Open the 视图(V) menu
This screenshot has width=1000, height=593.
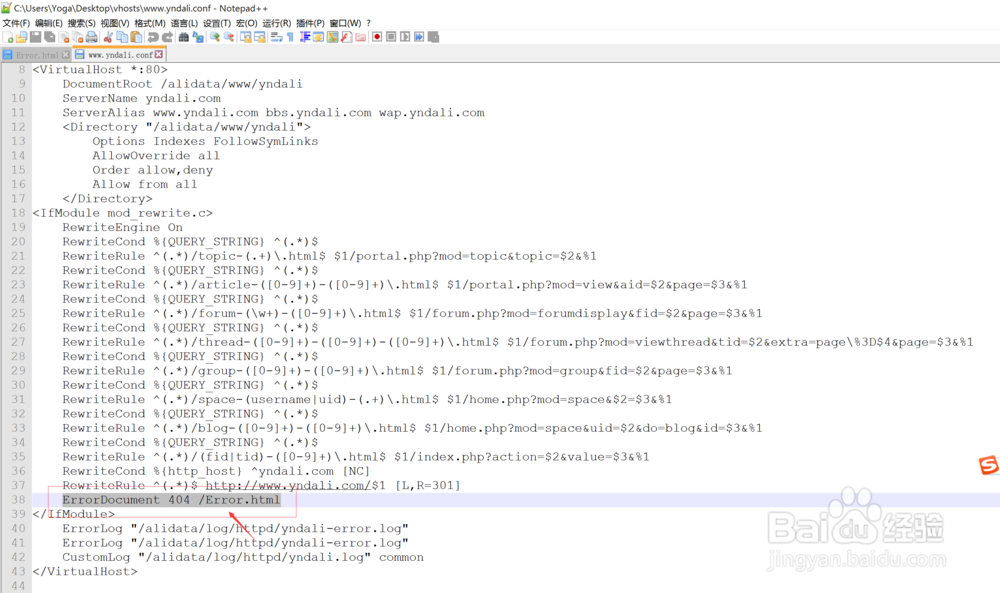(115, 23)
